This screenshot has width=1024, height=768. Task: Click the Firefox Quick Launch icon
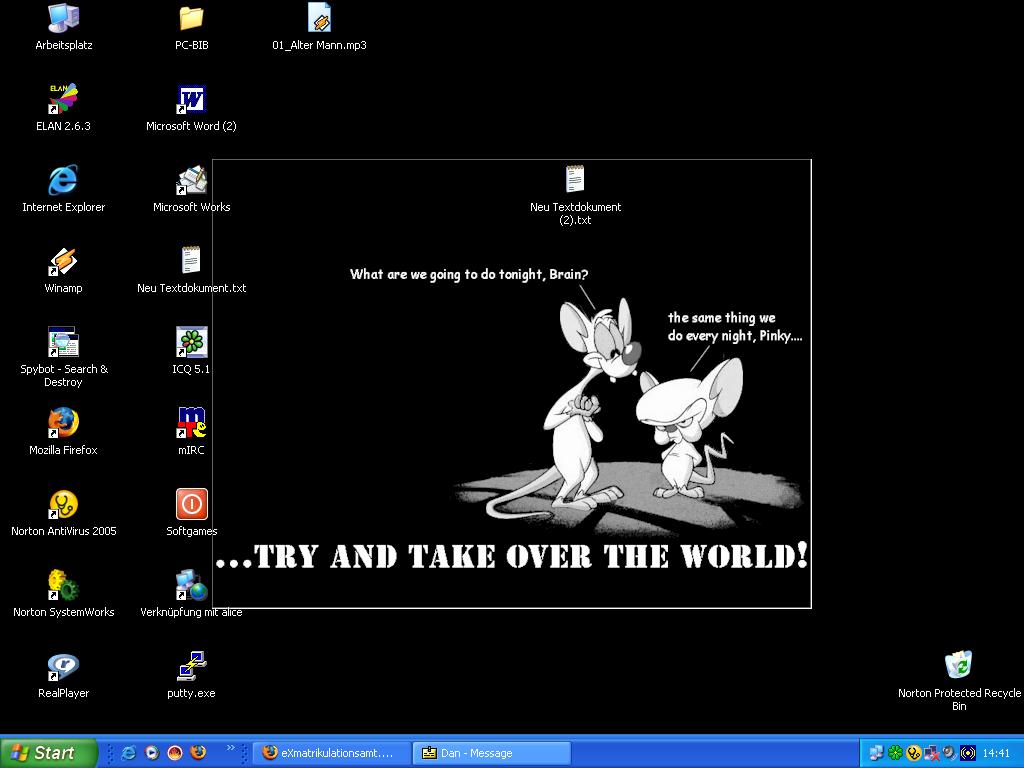point(198,753)
